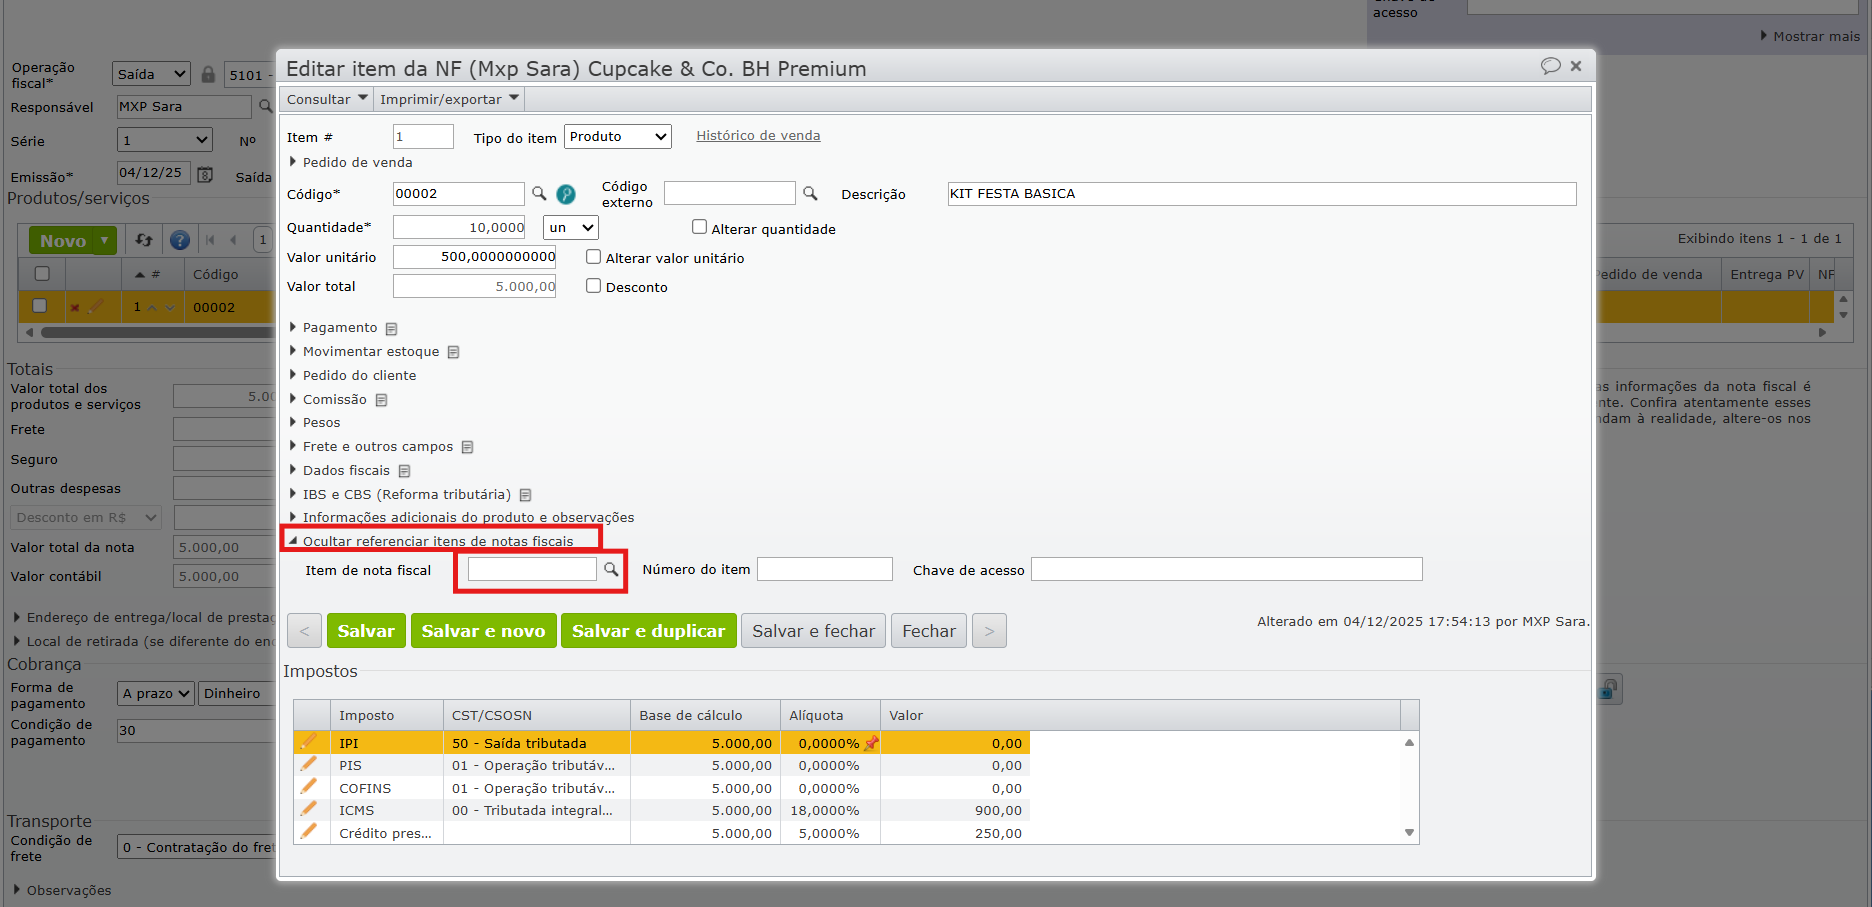Image resolution: width=1872 pixels, height=907 pixels.
Task: Edit the COFINS tax row pencil
Action: tap(309, 787)
